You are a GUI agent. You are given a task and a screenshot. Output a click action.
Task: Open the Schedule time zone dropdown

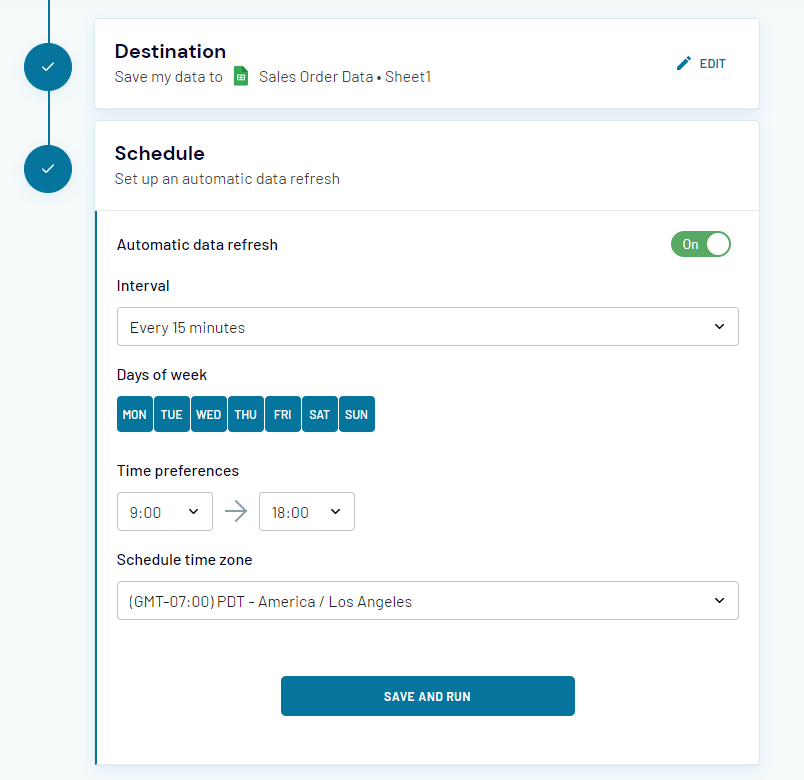pos(428,600)
